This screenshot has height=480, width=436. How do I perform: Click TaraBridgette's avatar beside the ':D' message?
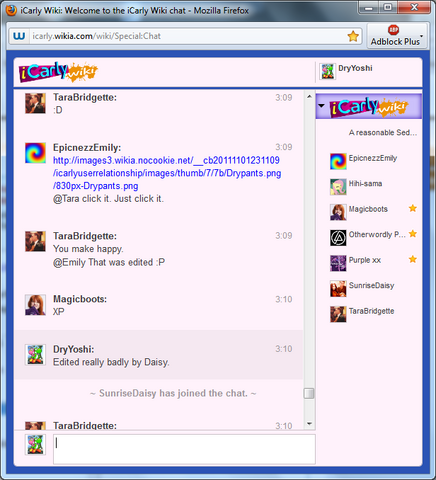[35, 103]
